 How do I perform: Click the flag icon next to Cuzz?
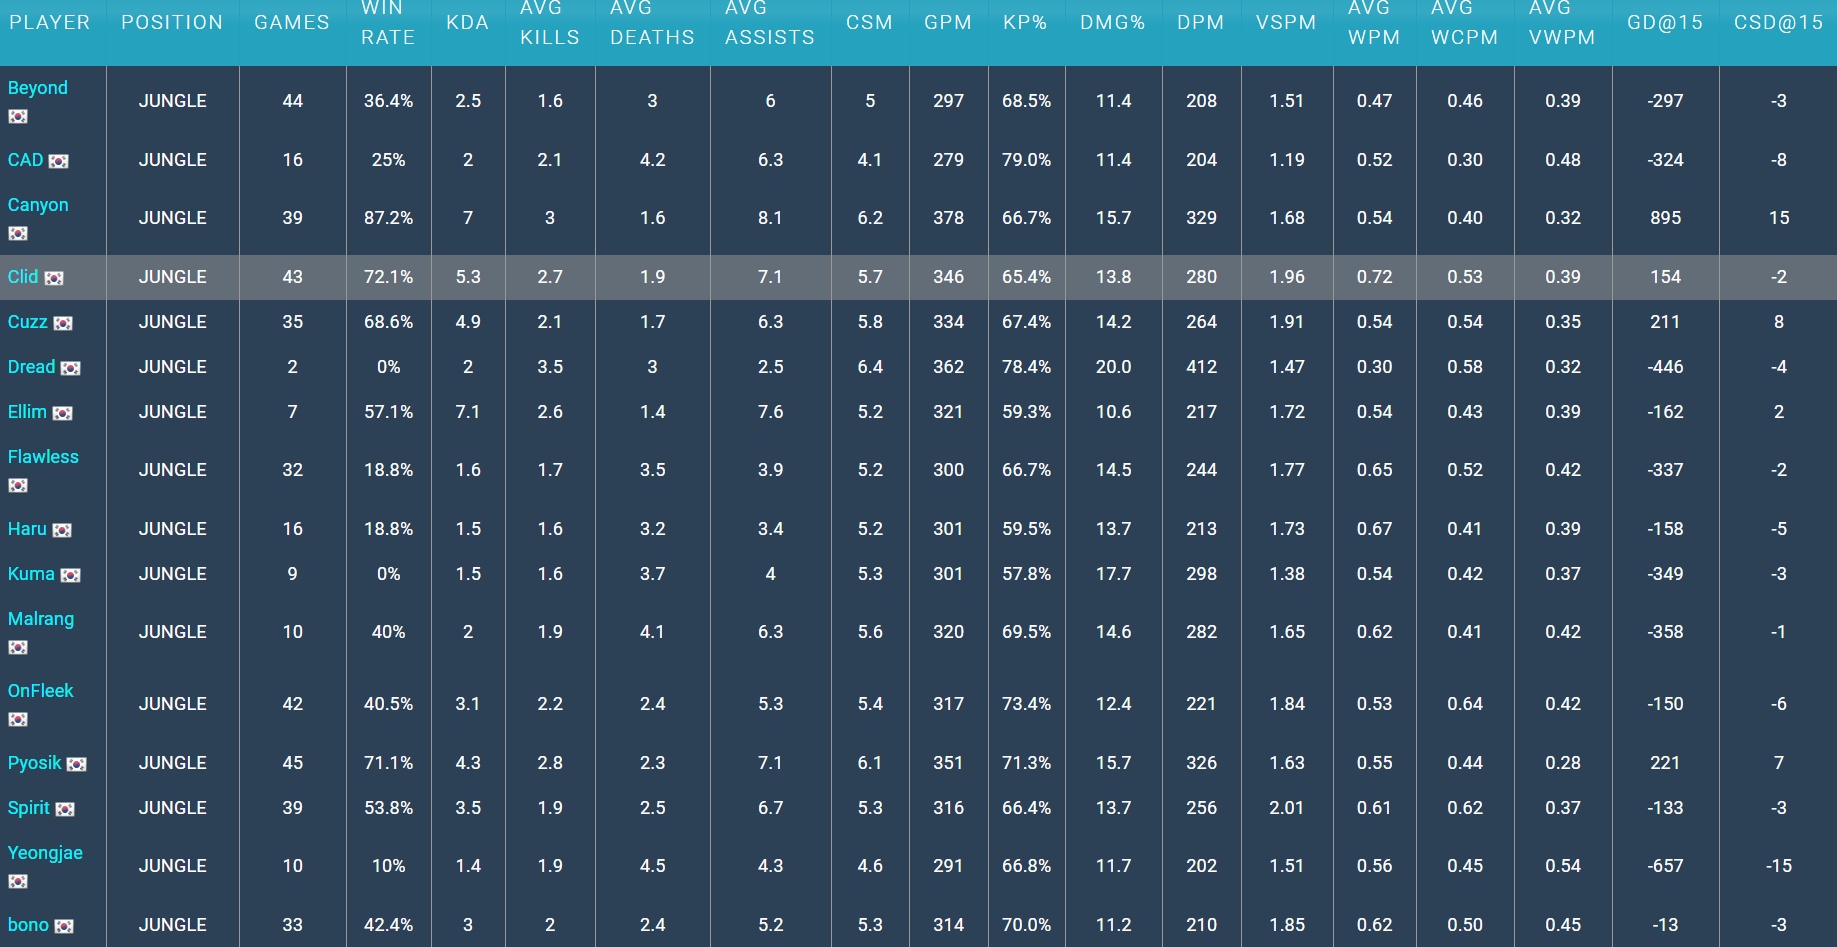point(63,323)
